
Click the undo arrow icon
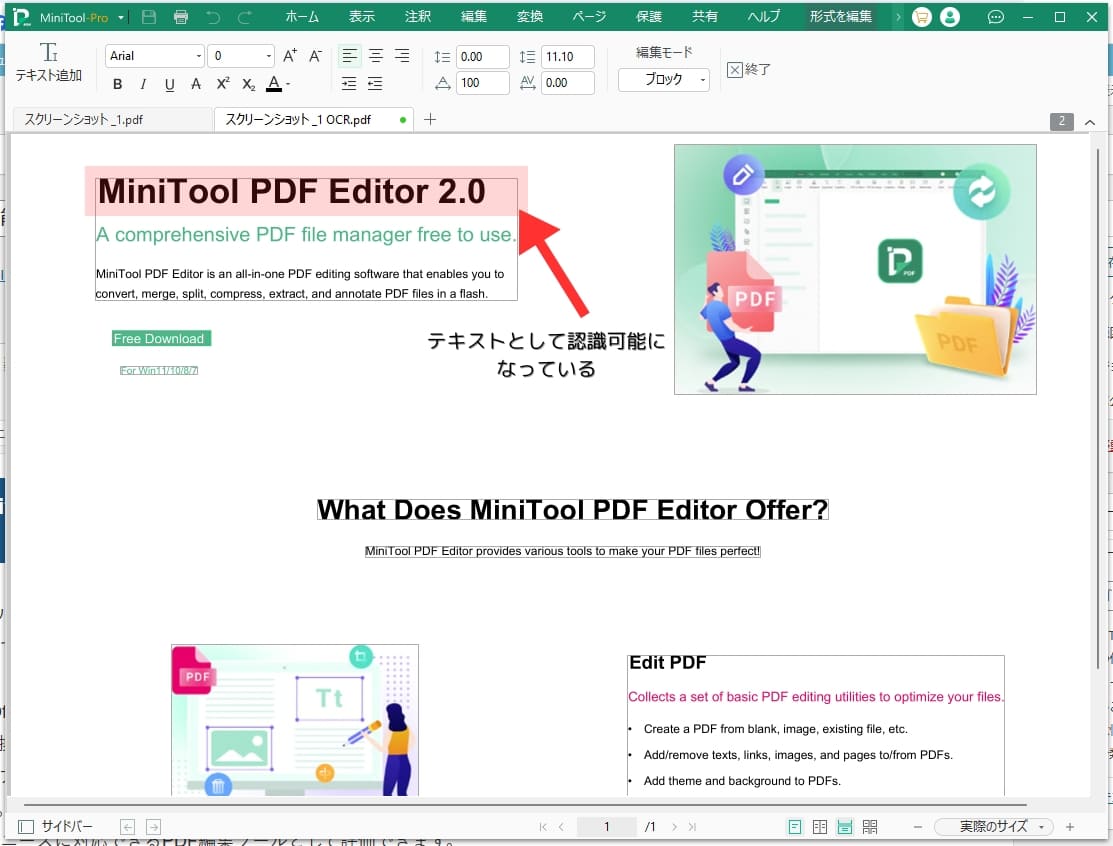click(x=213, y=17)
